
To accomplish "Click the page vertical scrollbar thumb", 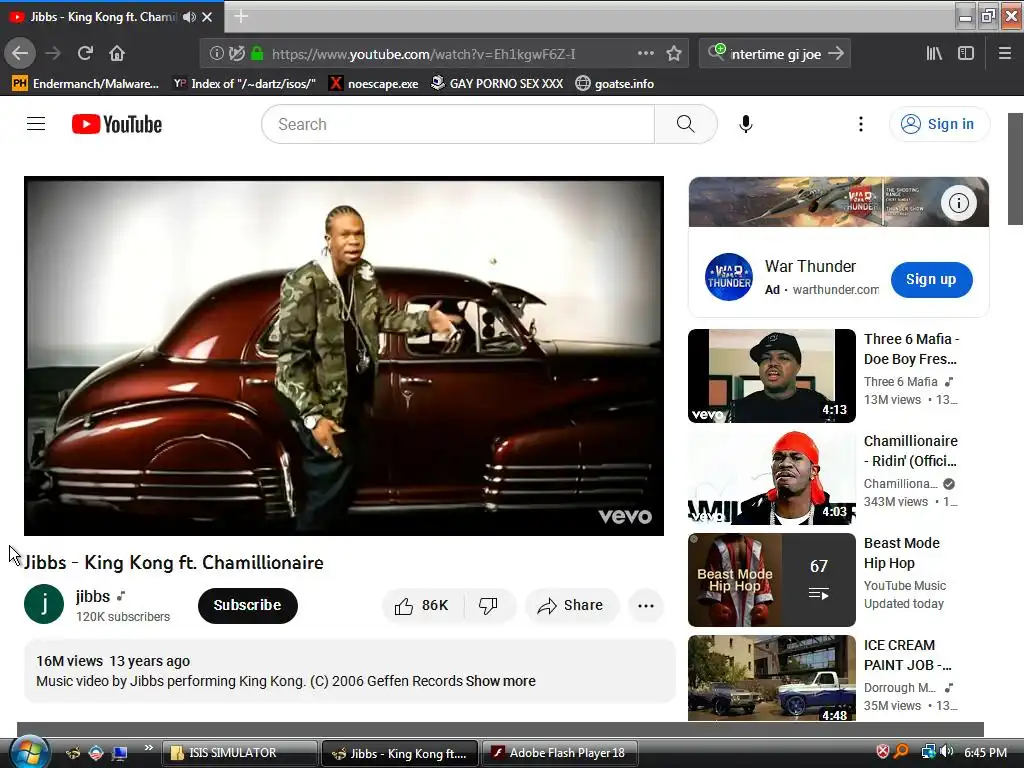I will point(1015,169).
